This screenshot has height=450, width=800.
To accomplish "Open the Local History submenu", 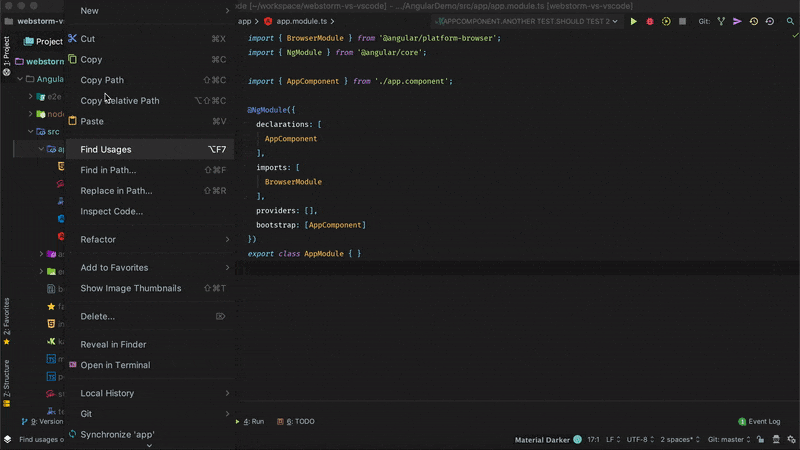I will click(149, 393).
